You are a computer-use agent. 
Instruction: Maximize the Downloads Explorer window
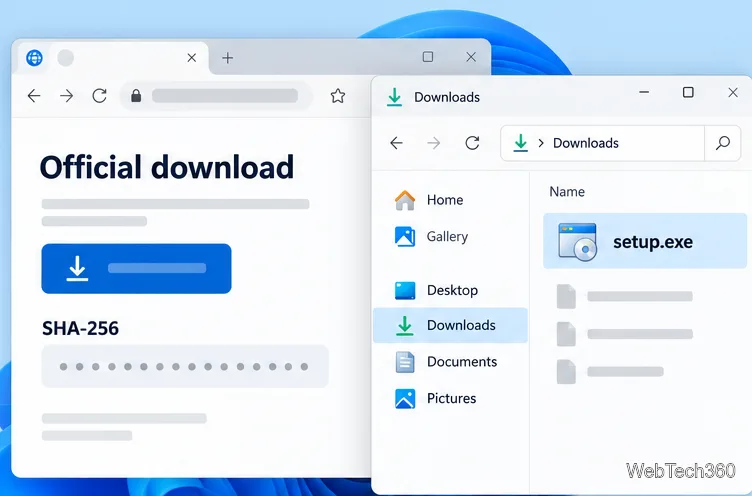[688, 92]
